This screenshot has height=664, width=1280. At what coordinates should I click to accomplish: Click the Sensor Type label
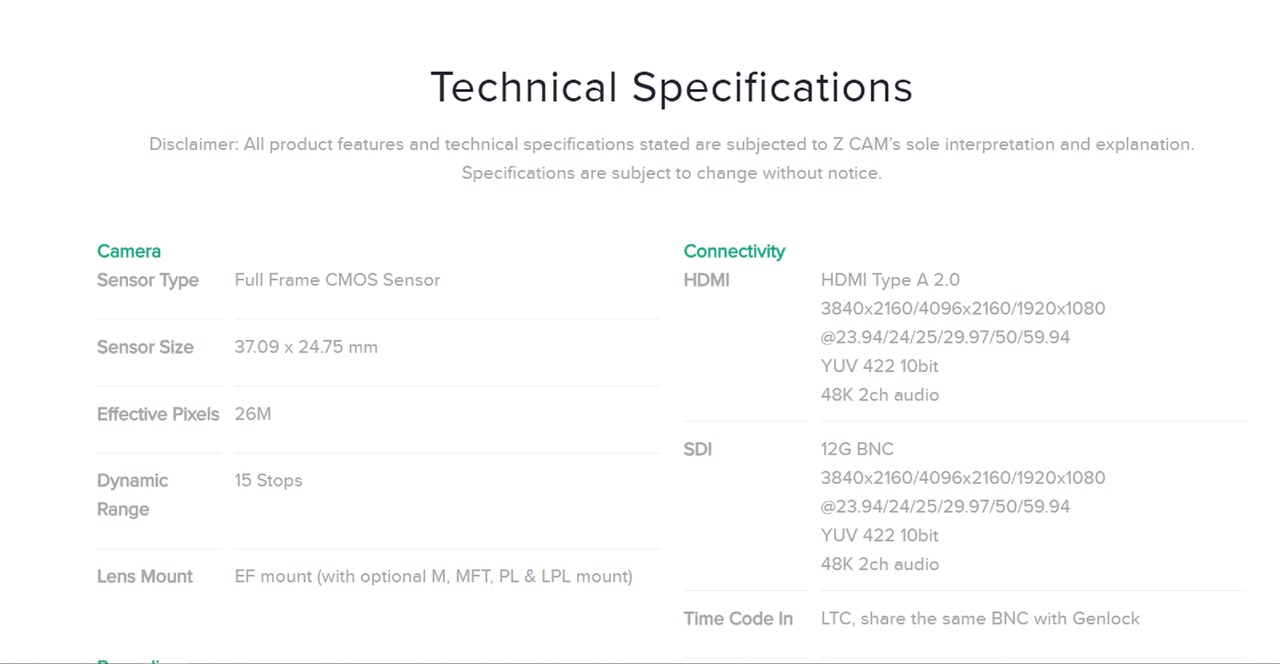(x=148, y=280)
